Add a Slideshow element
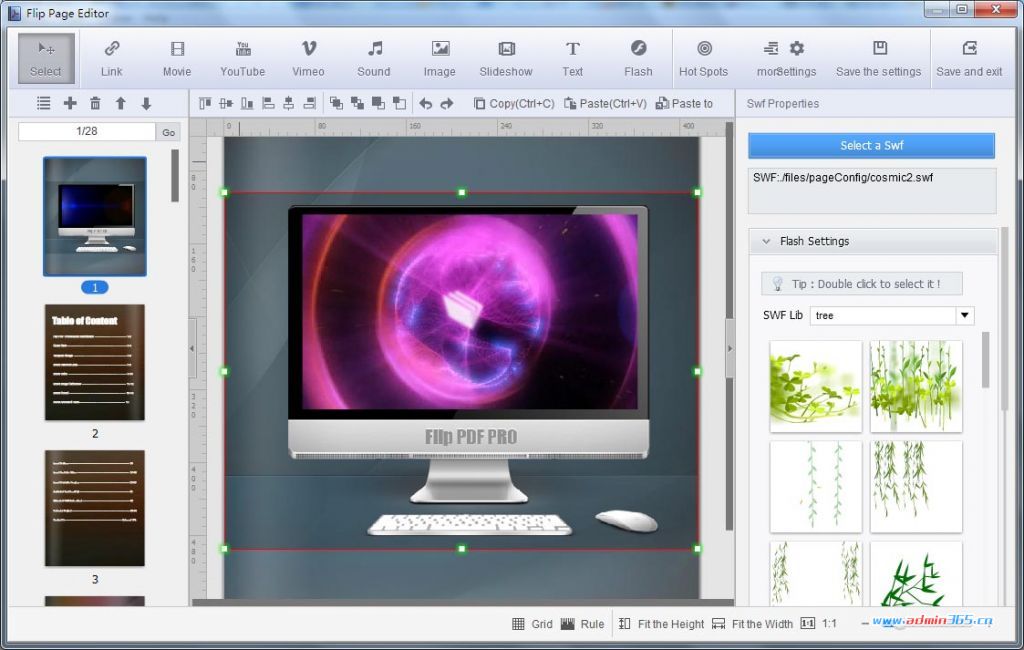 506,58
